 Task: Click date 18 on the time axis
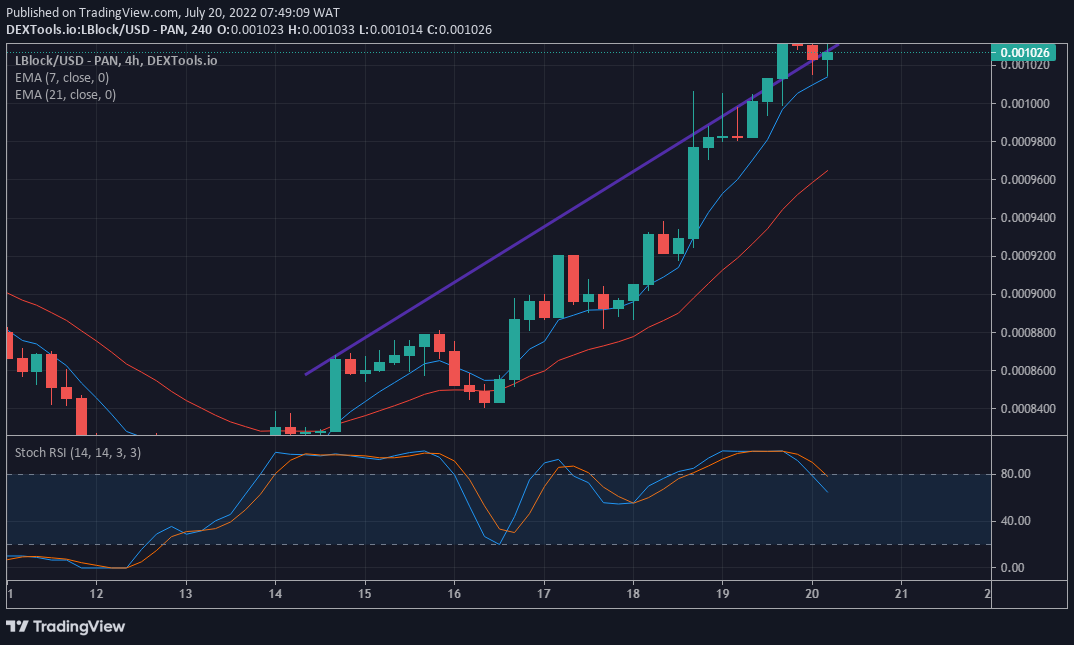(x=633, y=594)
